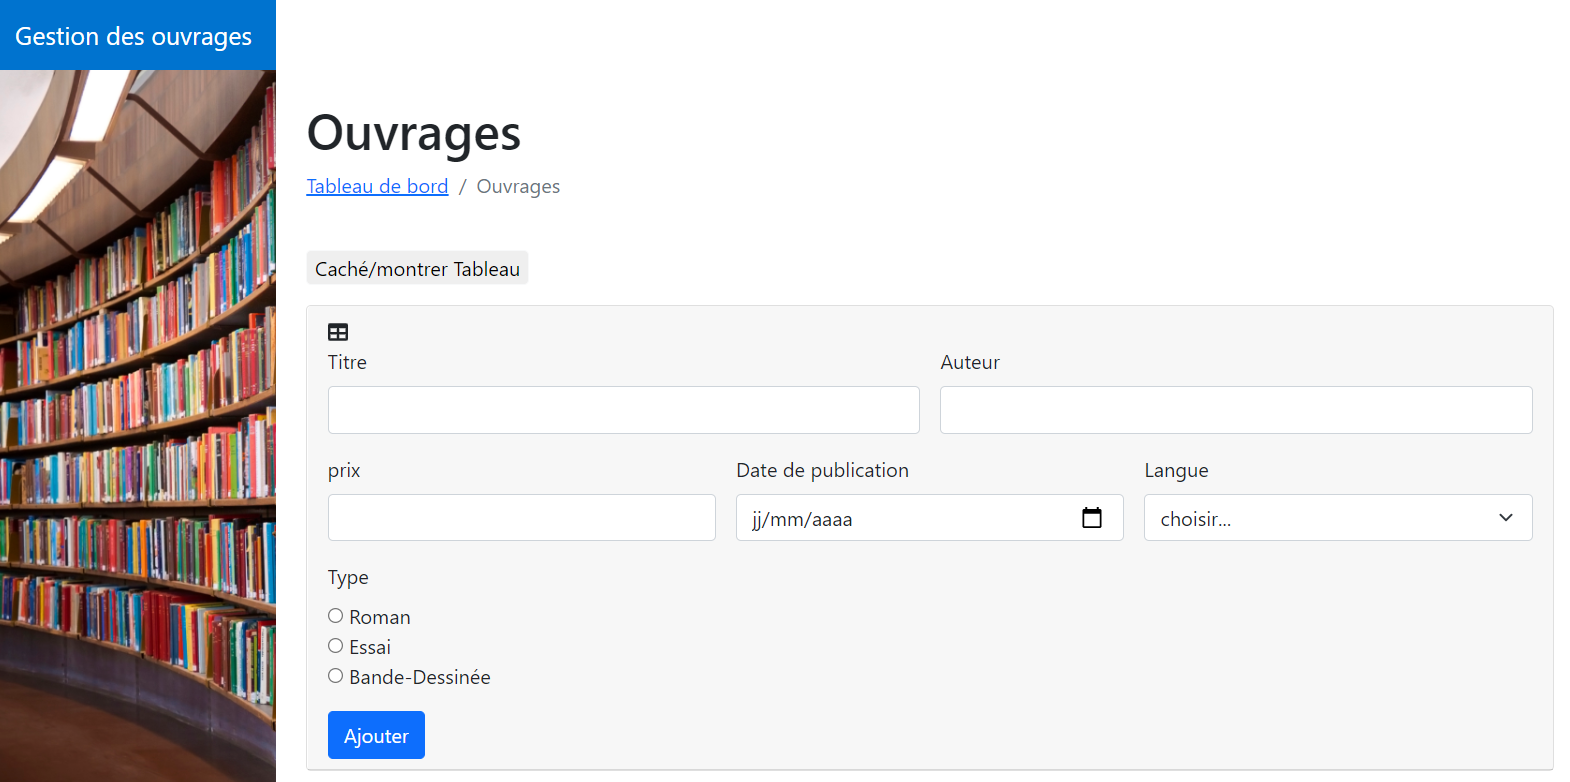Click the prix input field
Image resolution: width=1570 pixels, height=782 pixels.
tap(521, 518)
